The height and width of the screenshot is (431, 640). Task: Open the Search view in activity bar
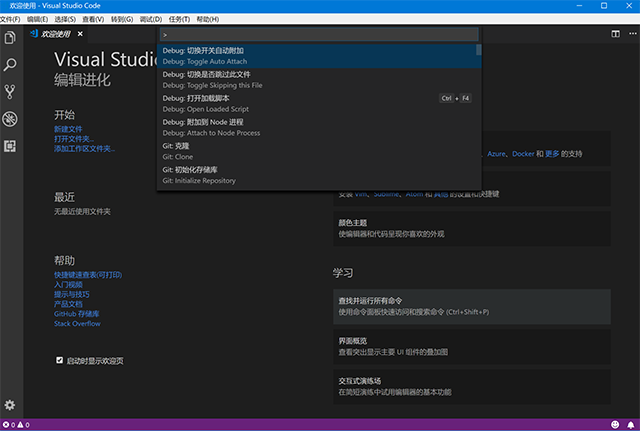(x=10, y=65)
